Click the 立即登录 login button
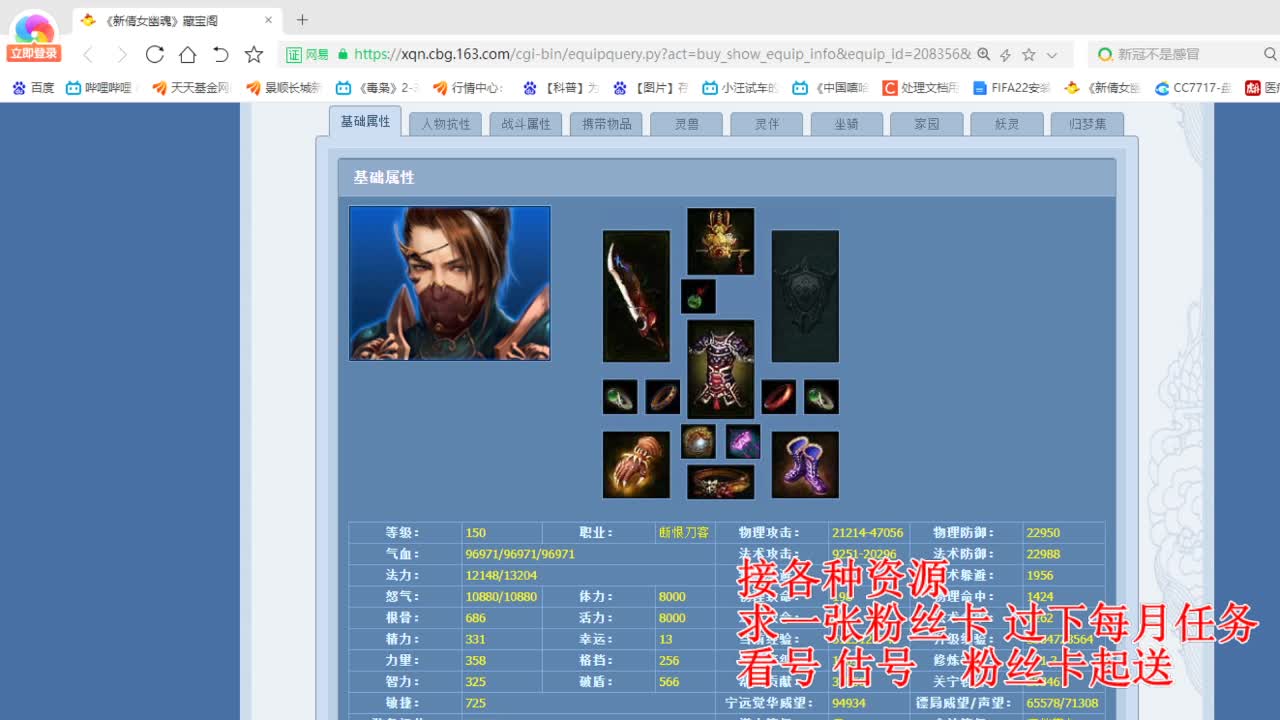This screenshot has width=1280, height=720. click(x=34, y=53)
